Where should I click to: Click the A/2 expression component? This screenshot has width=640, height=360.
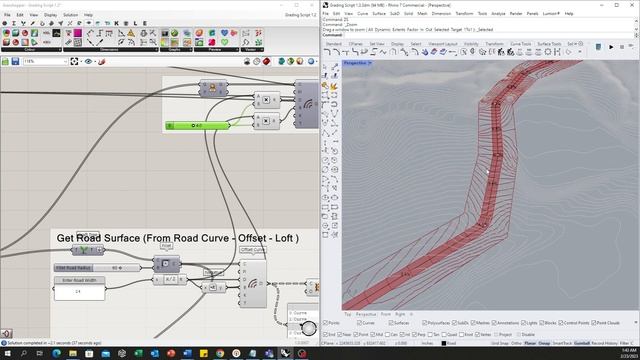[170, 280]
